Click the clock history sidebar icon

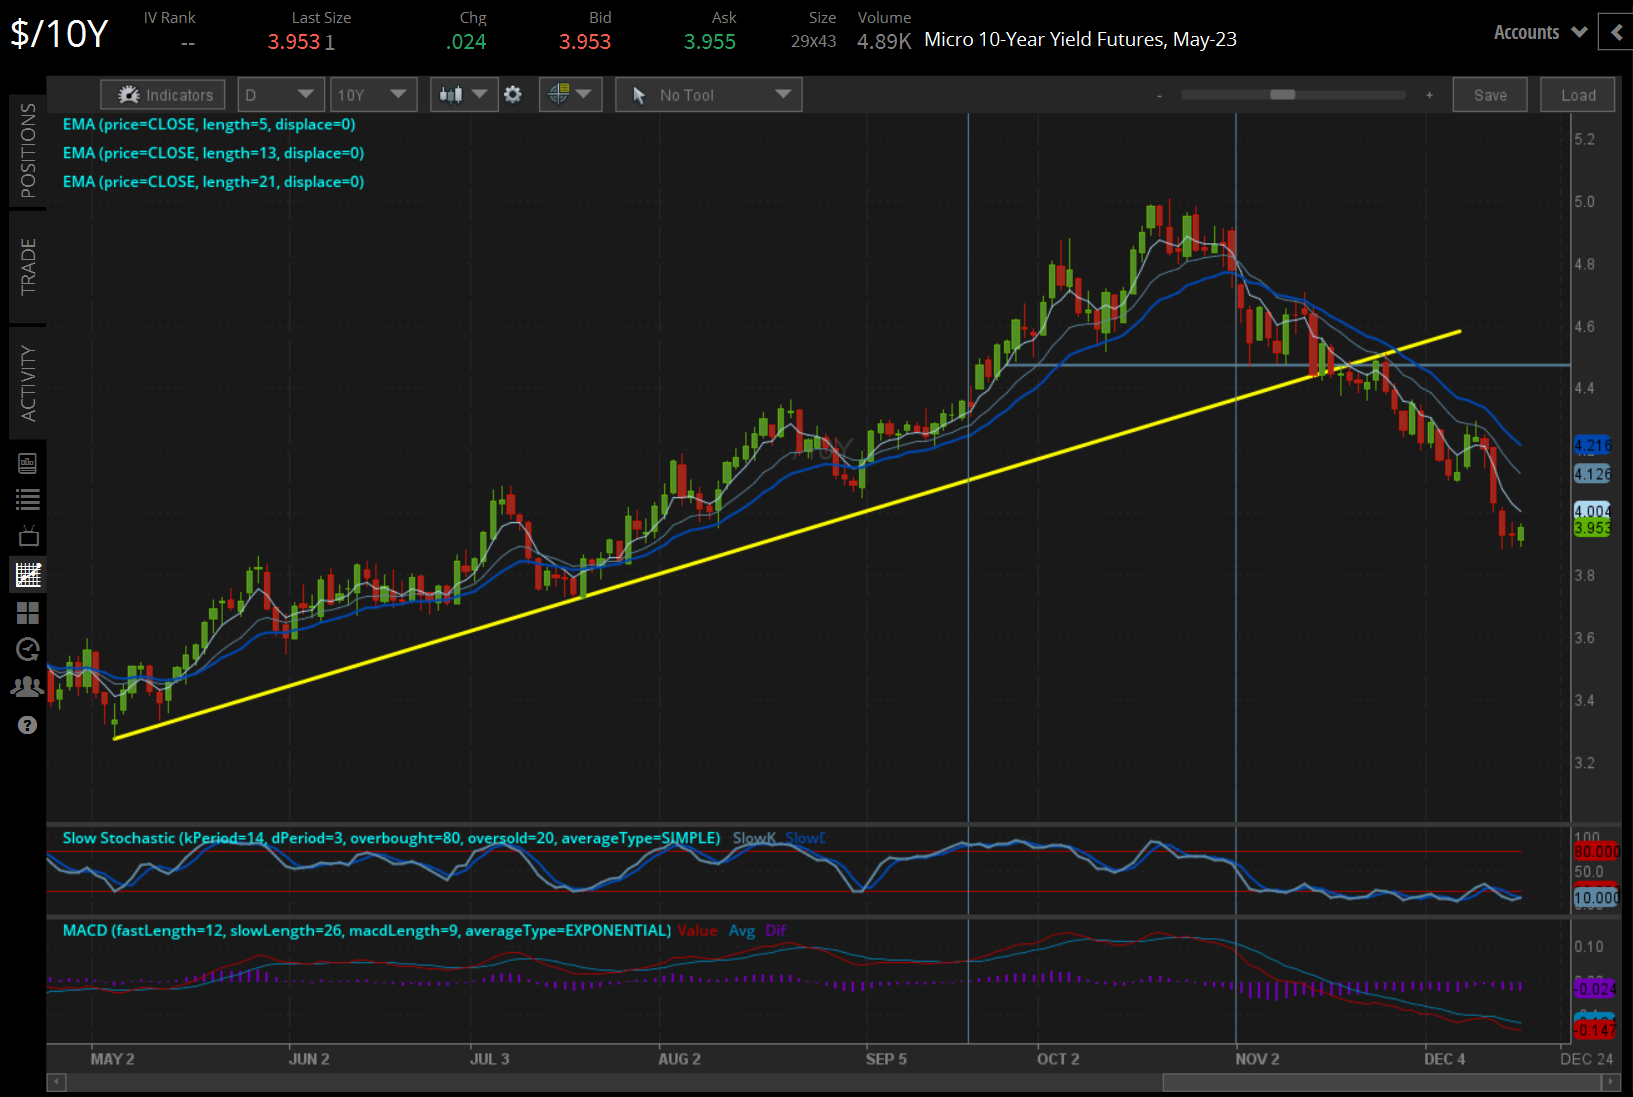(x=27, y=649)
